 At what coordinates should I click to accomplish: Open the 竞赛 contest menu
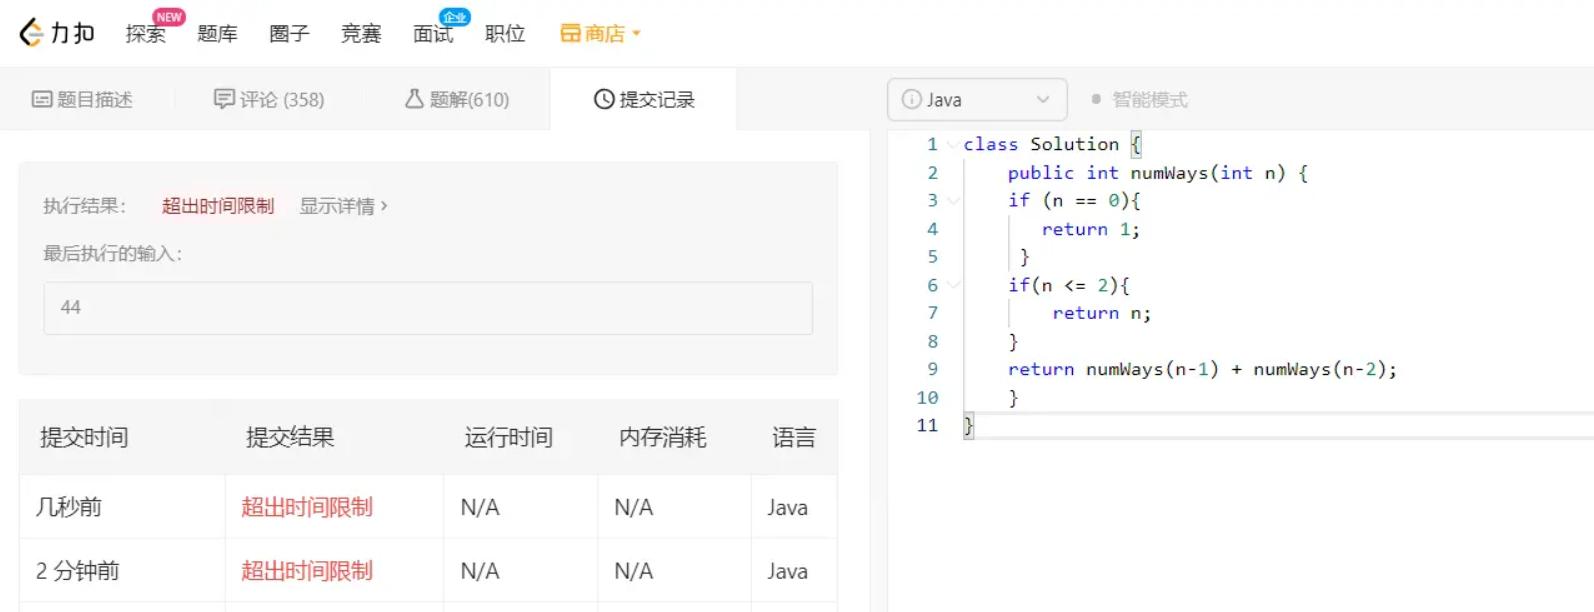click(x=361, y=34)
